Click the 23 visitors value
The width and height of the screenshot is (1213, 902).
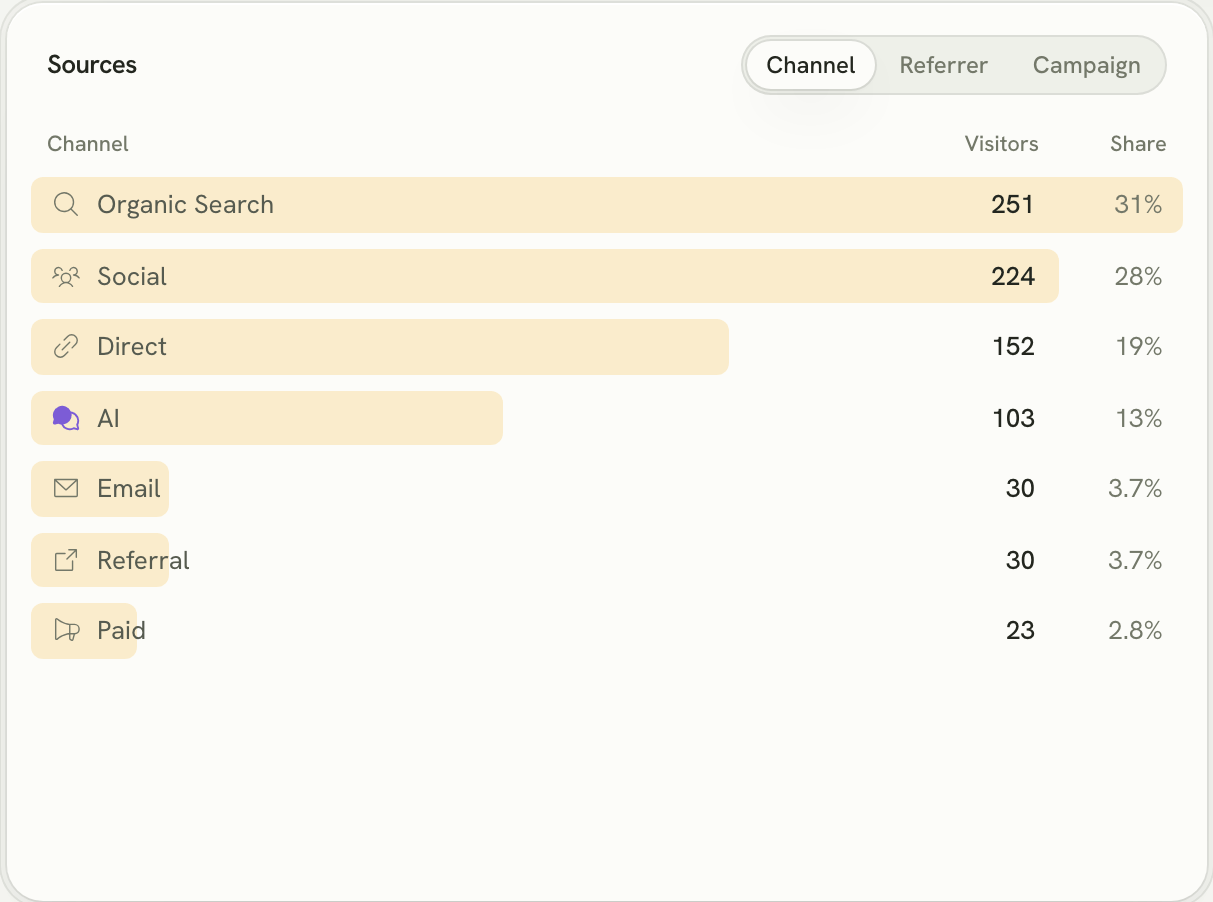coord(1020,631)
